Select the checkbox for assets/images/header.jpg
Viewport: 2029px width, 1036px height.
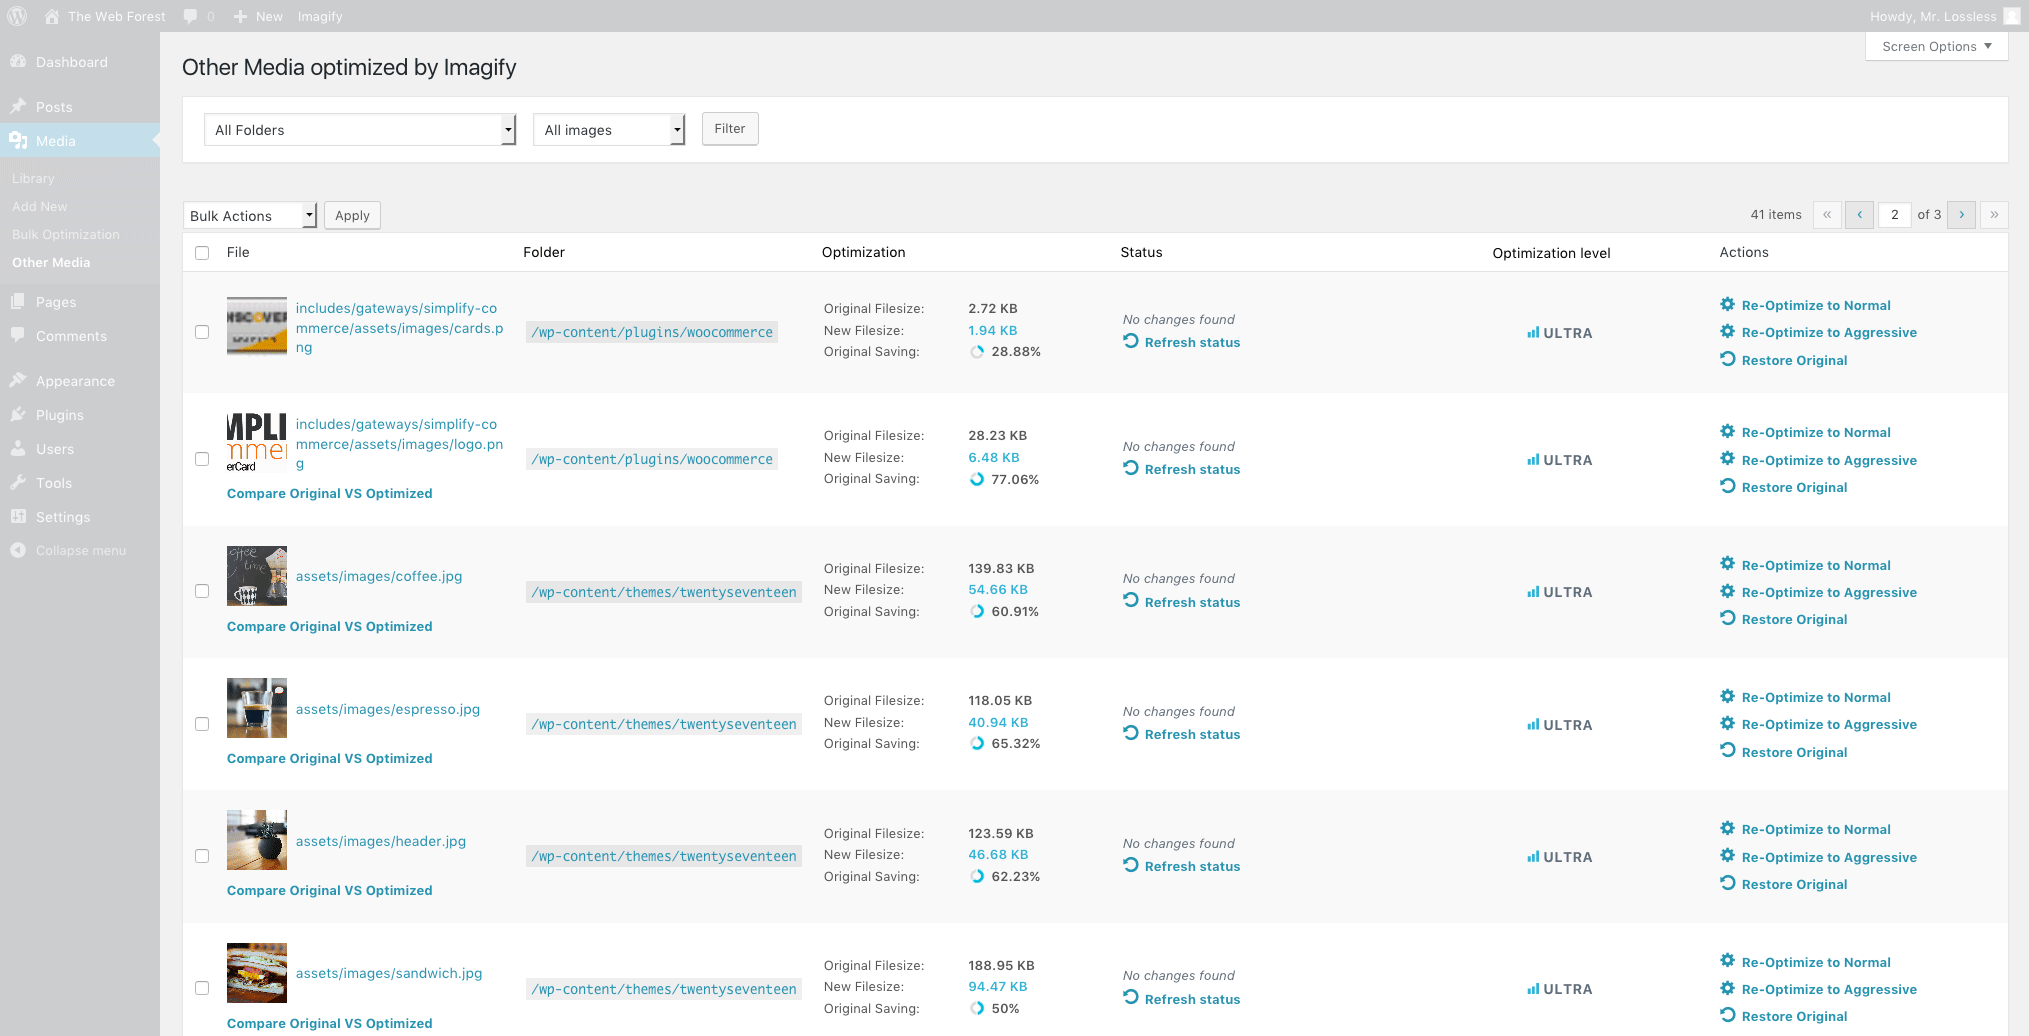[x=202, y=856]
